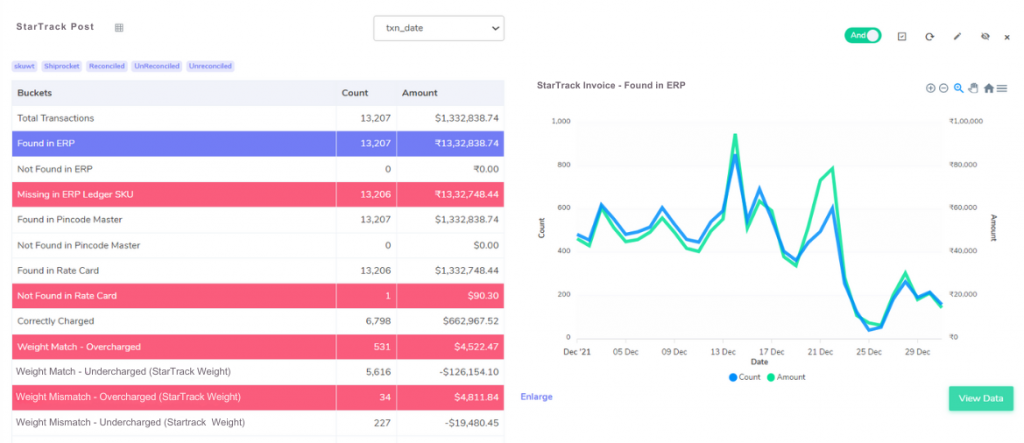Image resolution: width=1024 pixels, height=443 pixels.
Task: Select the Shiprocket tag
Action: [61, 66]
